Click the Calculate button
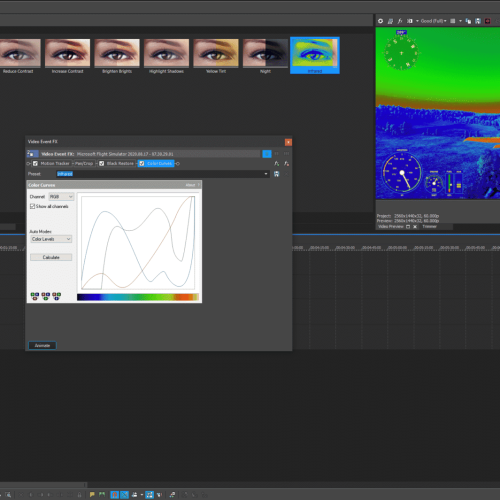This screenshot has width=500, height=500. coord(51,257)
